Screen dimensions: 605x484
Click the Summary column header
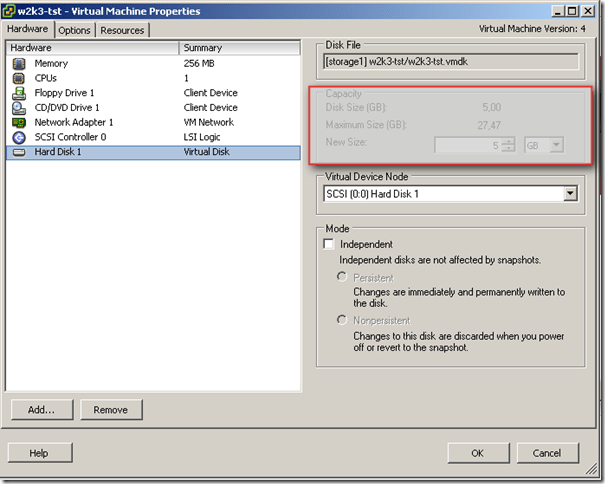click(x=240, y=47)
